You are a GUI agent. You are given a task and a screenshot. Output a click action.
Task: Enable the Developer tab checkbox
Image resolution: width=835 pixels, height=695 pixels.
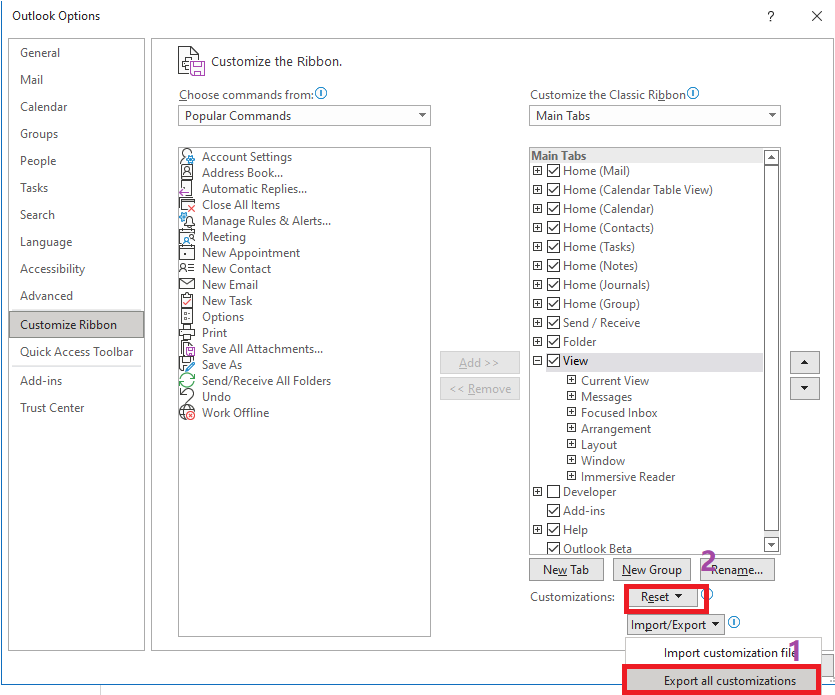[553, 492]
